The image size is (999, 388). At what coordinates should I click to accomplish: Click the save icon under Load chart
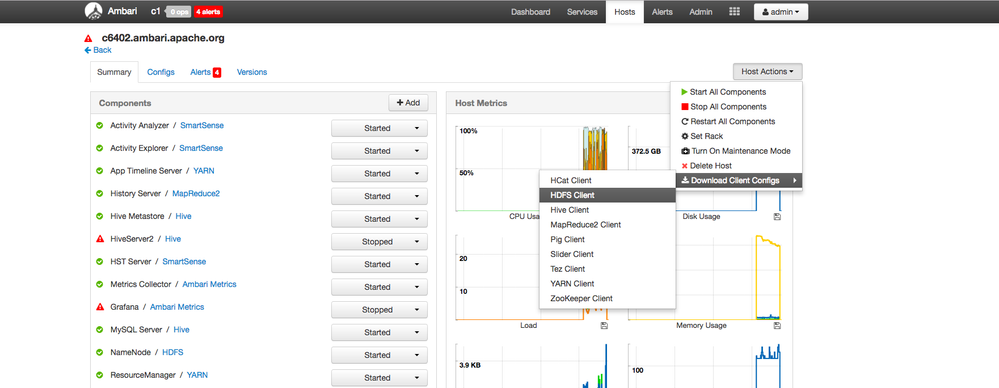tap(604, 326)
